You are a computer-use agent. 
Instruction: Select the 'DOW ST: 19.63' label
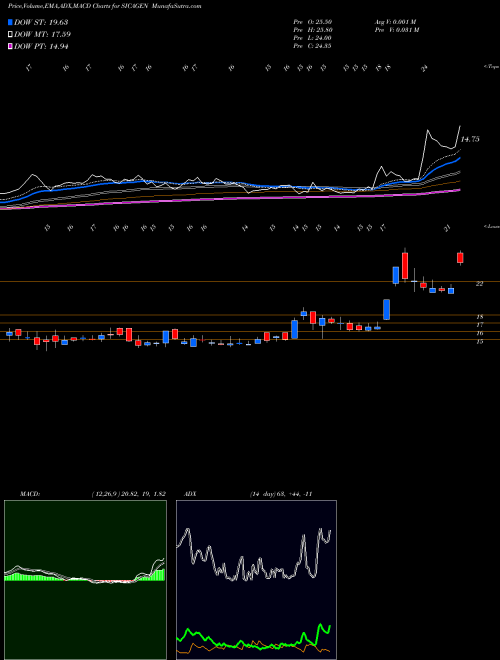[x=41, y=22]
